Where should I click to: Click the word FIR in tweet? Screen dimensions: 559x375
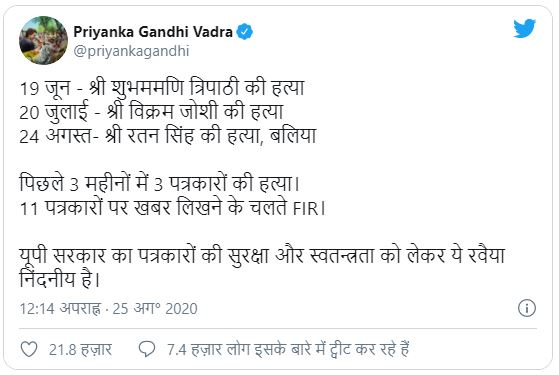point(305,209)
